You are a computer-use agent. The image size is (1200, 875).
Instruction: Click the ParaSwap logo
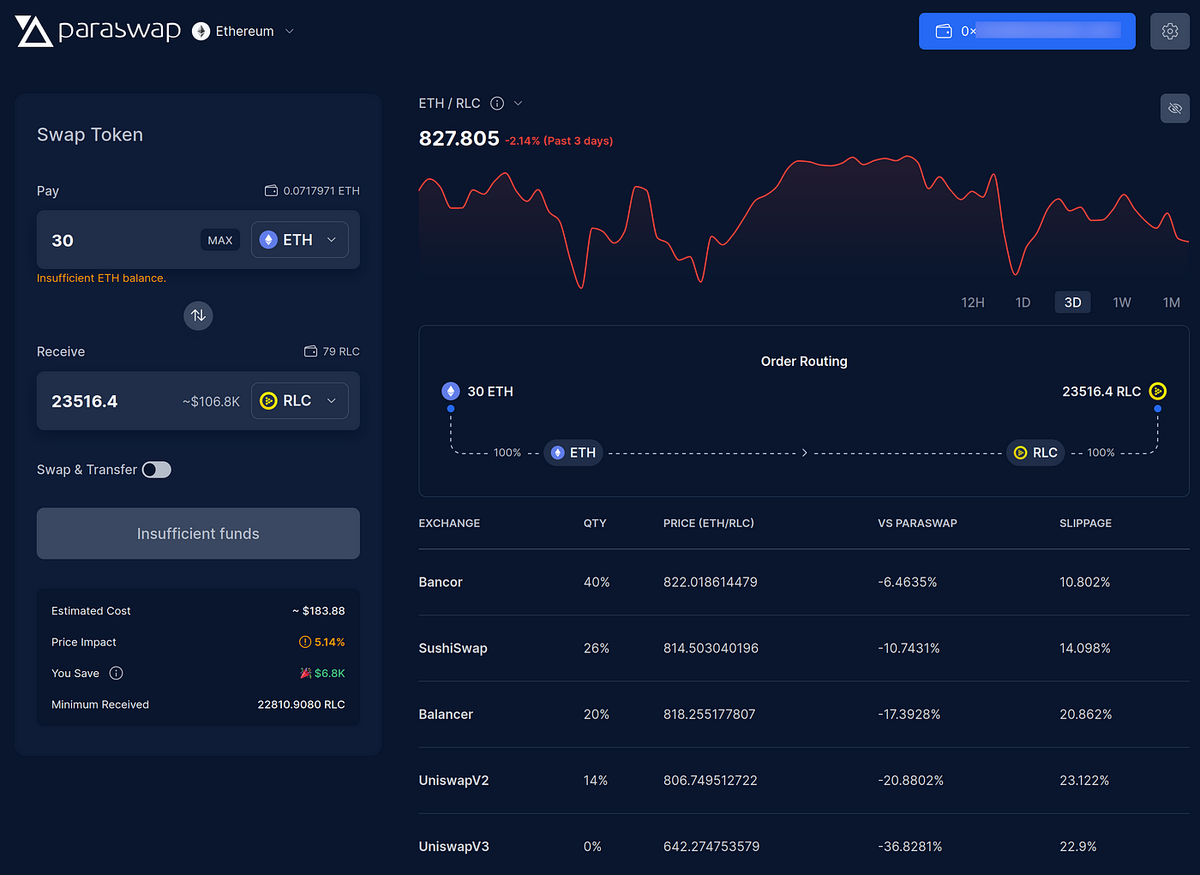[x=98, y=31]
